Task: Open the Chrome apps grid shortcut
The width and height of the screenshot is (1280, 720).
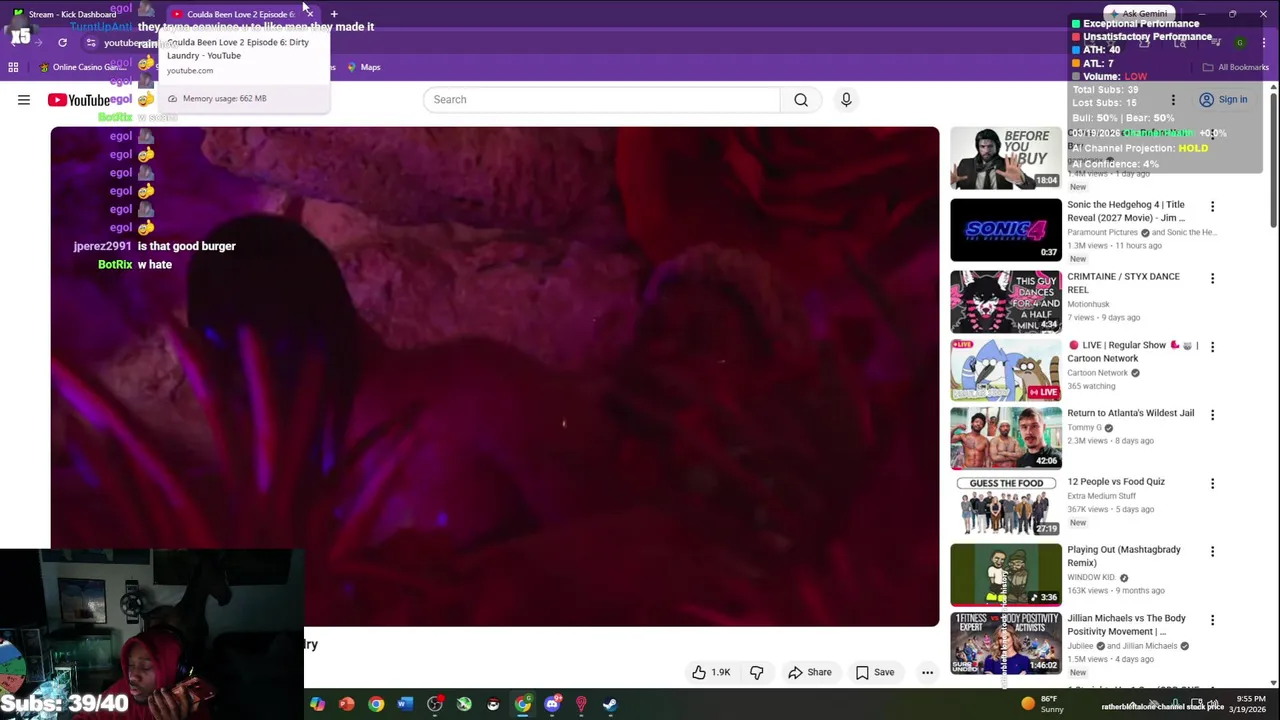Action: pos(13,67)
